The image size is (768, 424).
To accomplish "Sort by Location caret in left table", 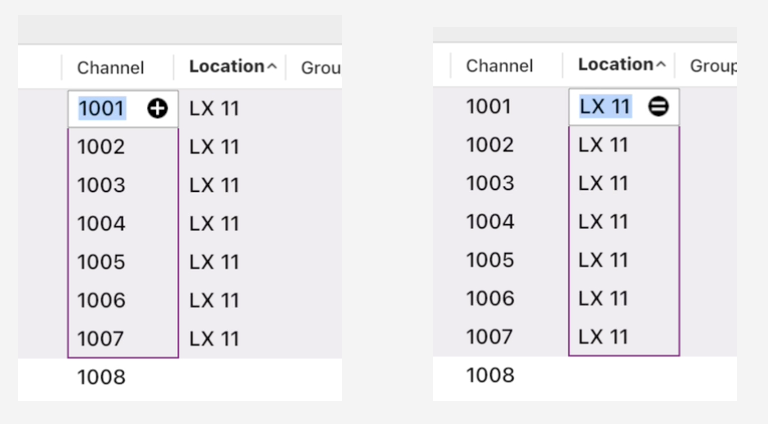I will 272,67.
